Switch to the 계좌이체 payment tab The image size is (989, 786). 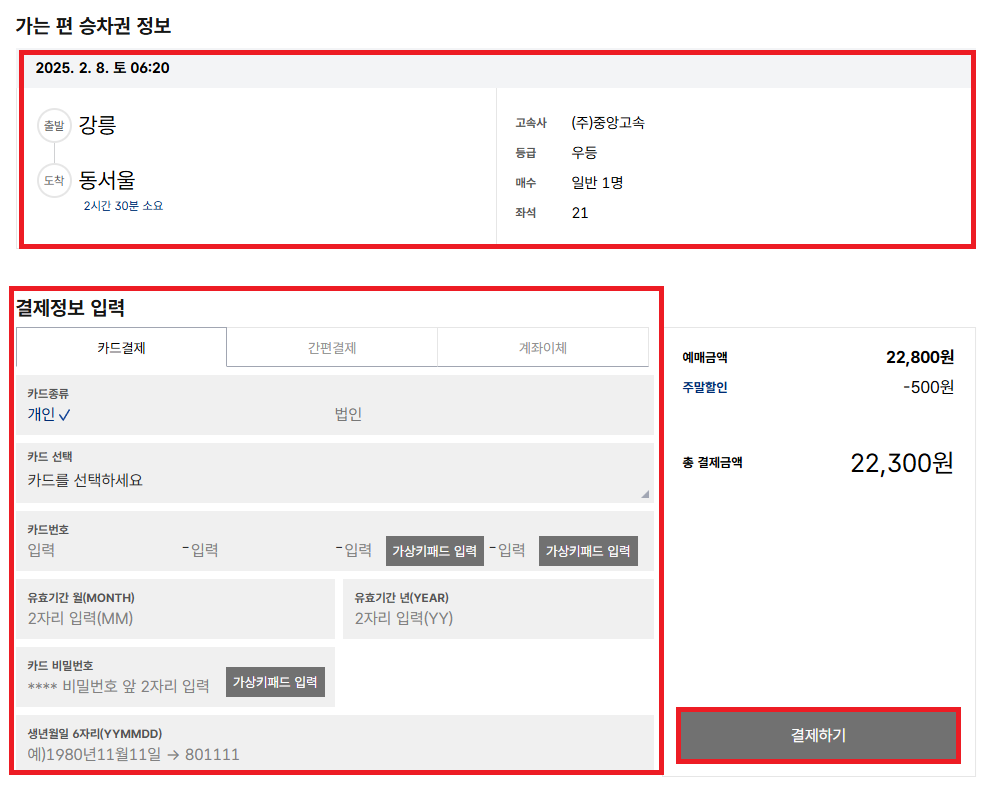coord(543,347)
